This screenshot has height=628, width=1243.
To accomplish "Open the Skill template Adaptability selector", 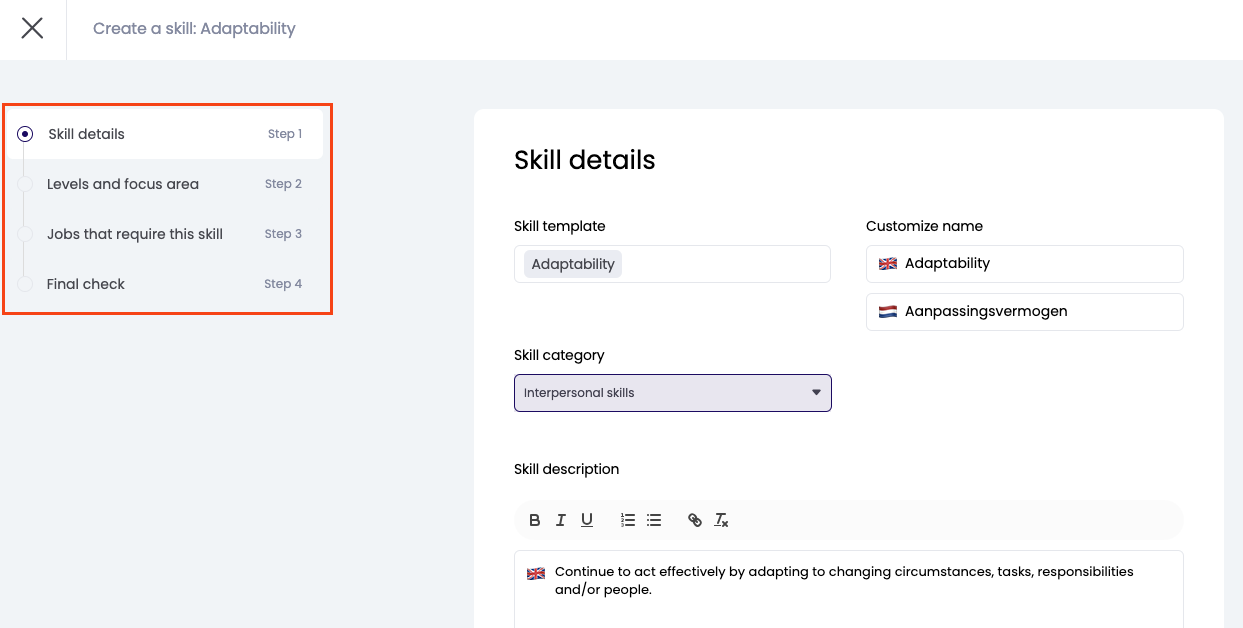I will [720, 264].
